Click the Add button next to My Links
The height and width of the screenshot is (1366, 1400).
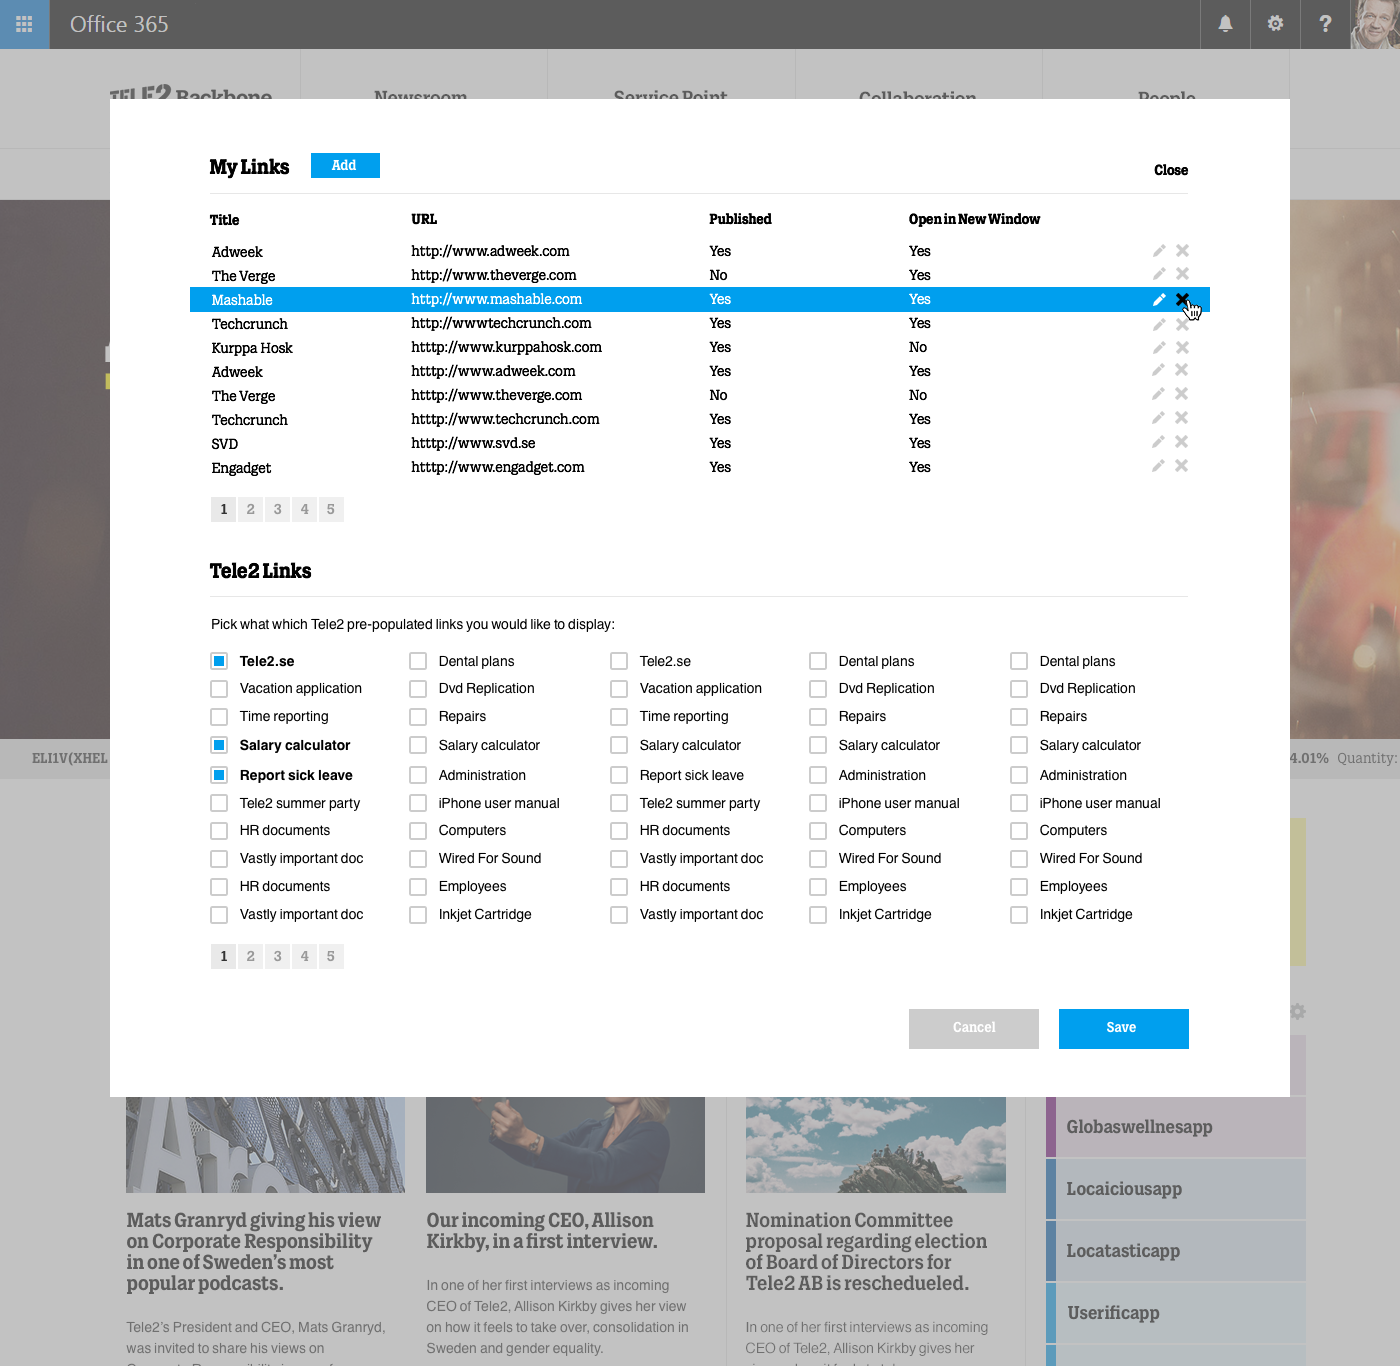[345, 165]
